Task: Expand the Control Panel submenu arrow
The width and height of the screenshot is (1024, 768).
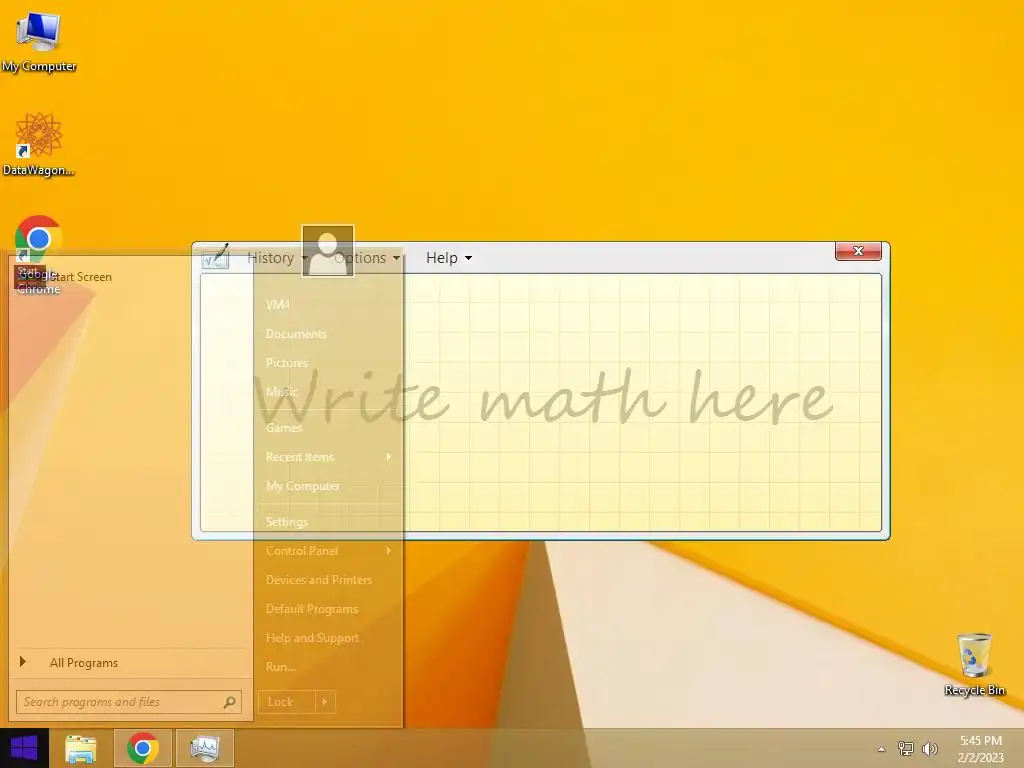Action: tap(389, 551)
